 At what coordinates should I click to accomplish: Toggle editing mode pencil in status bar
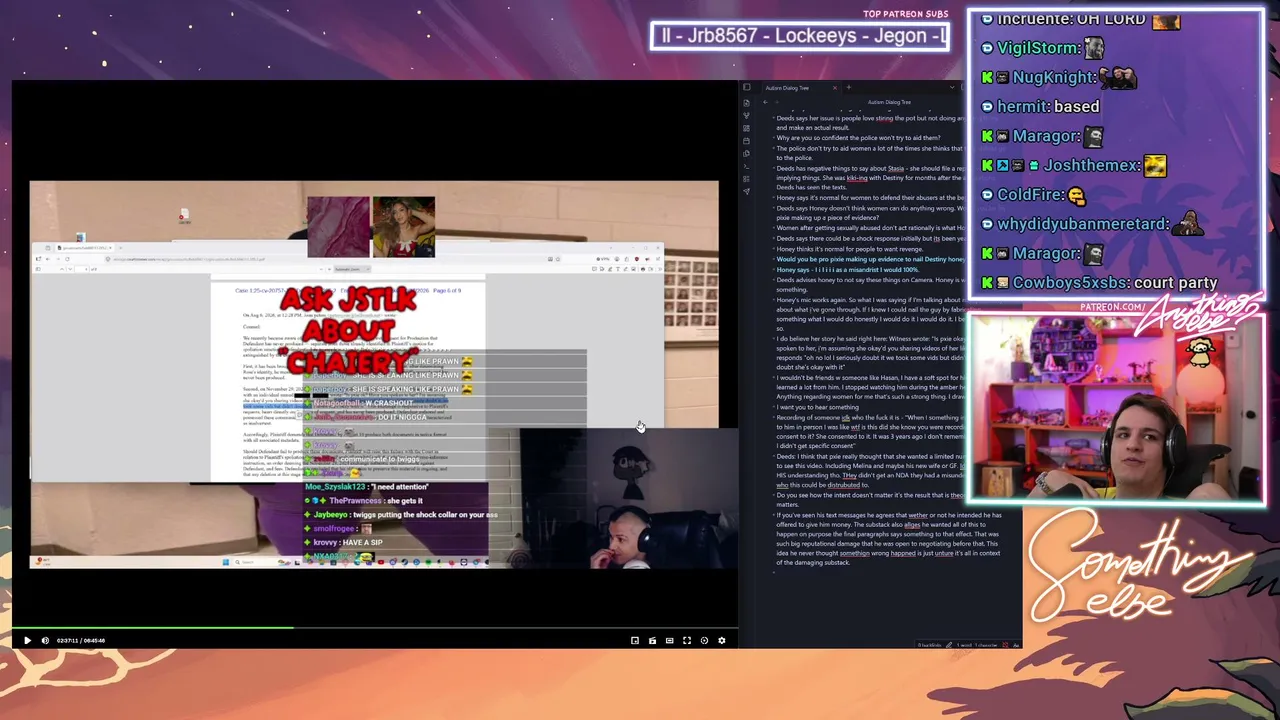(x=949, y=645)
